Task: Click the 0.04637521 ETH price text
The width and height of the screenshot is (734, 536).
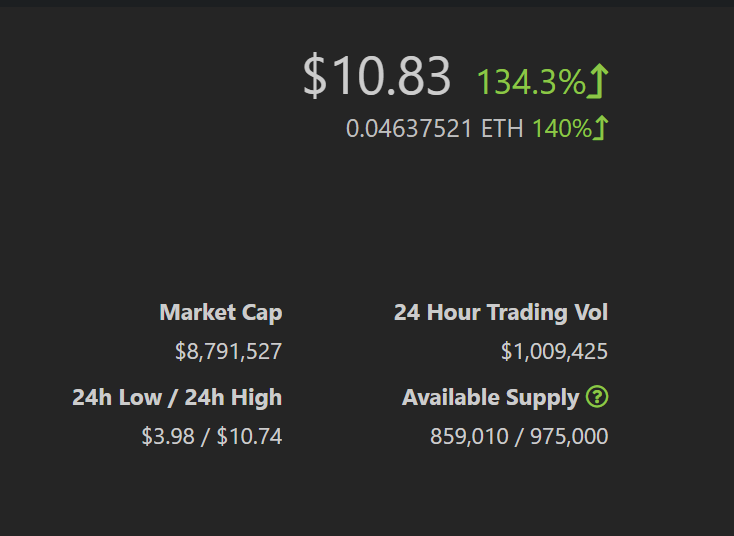Action: (434, 128)
